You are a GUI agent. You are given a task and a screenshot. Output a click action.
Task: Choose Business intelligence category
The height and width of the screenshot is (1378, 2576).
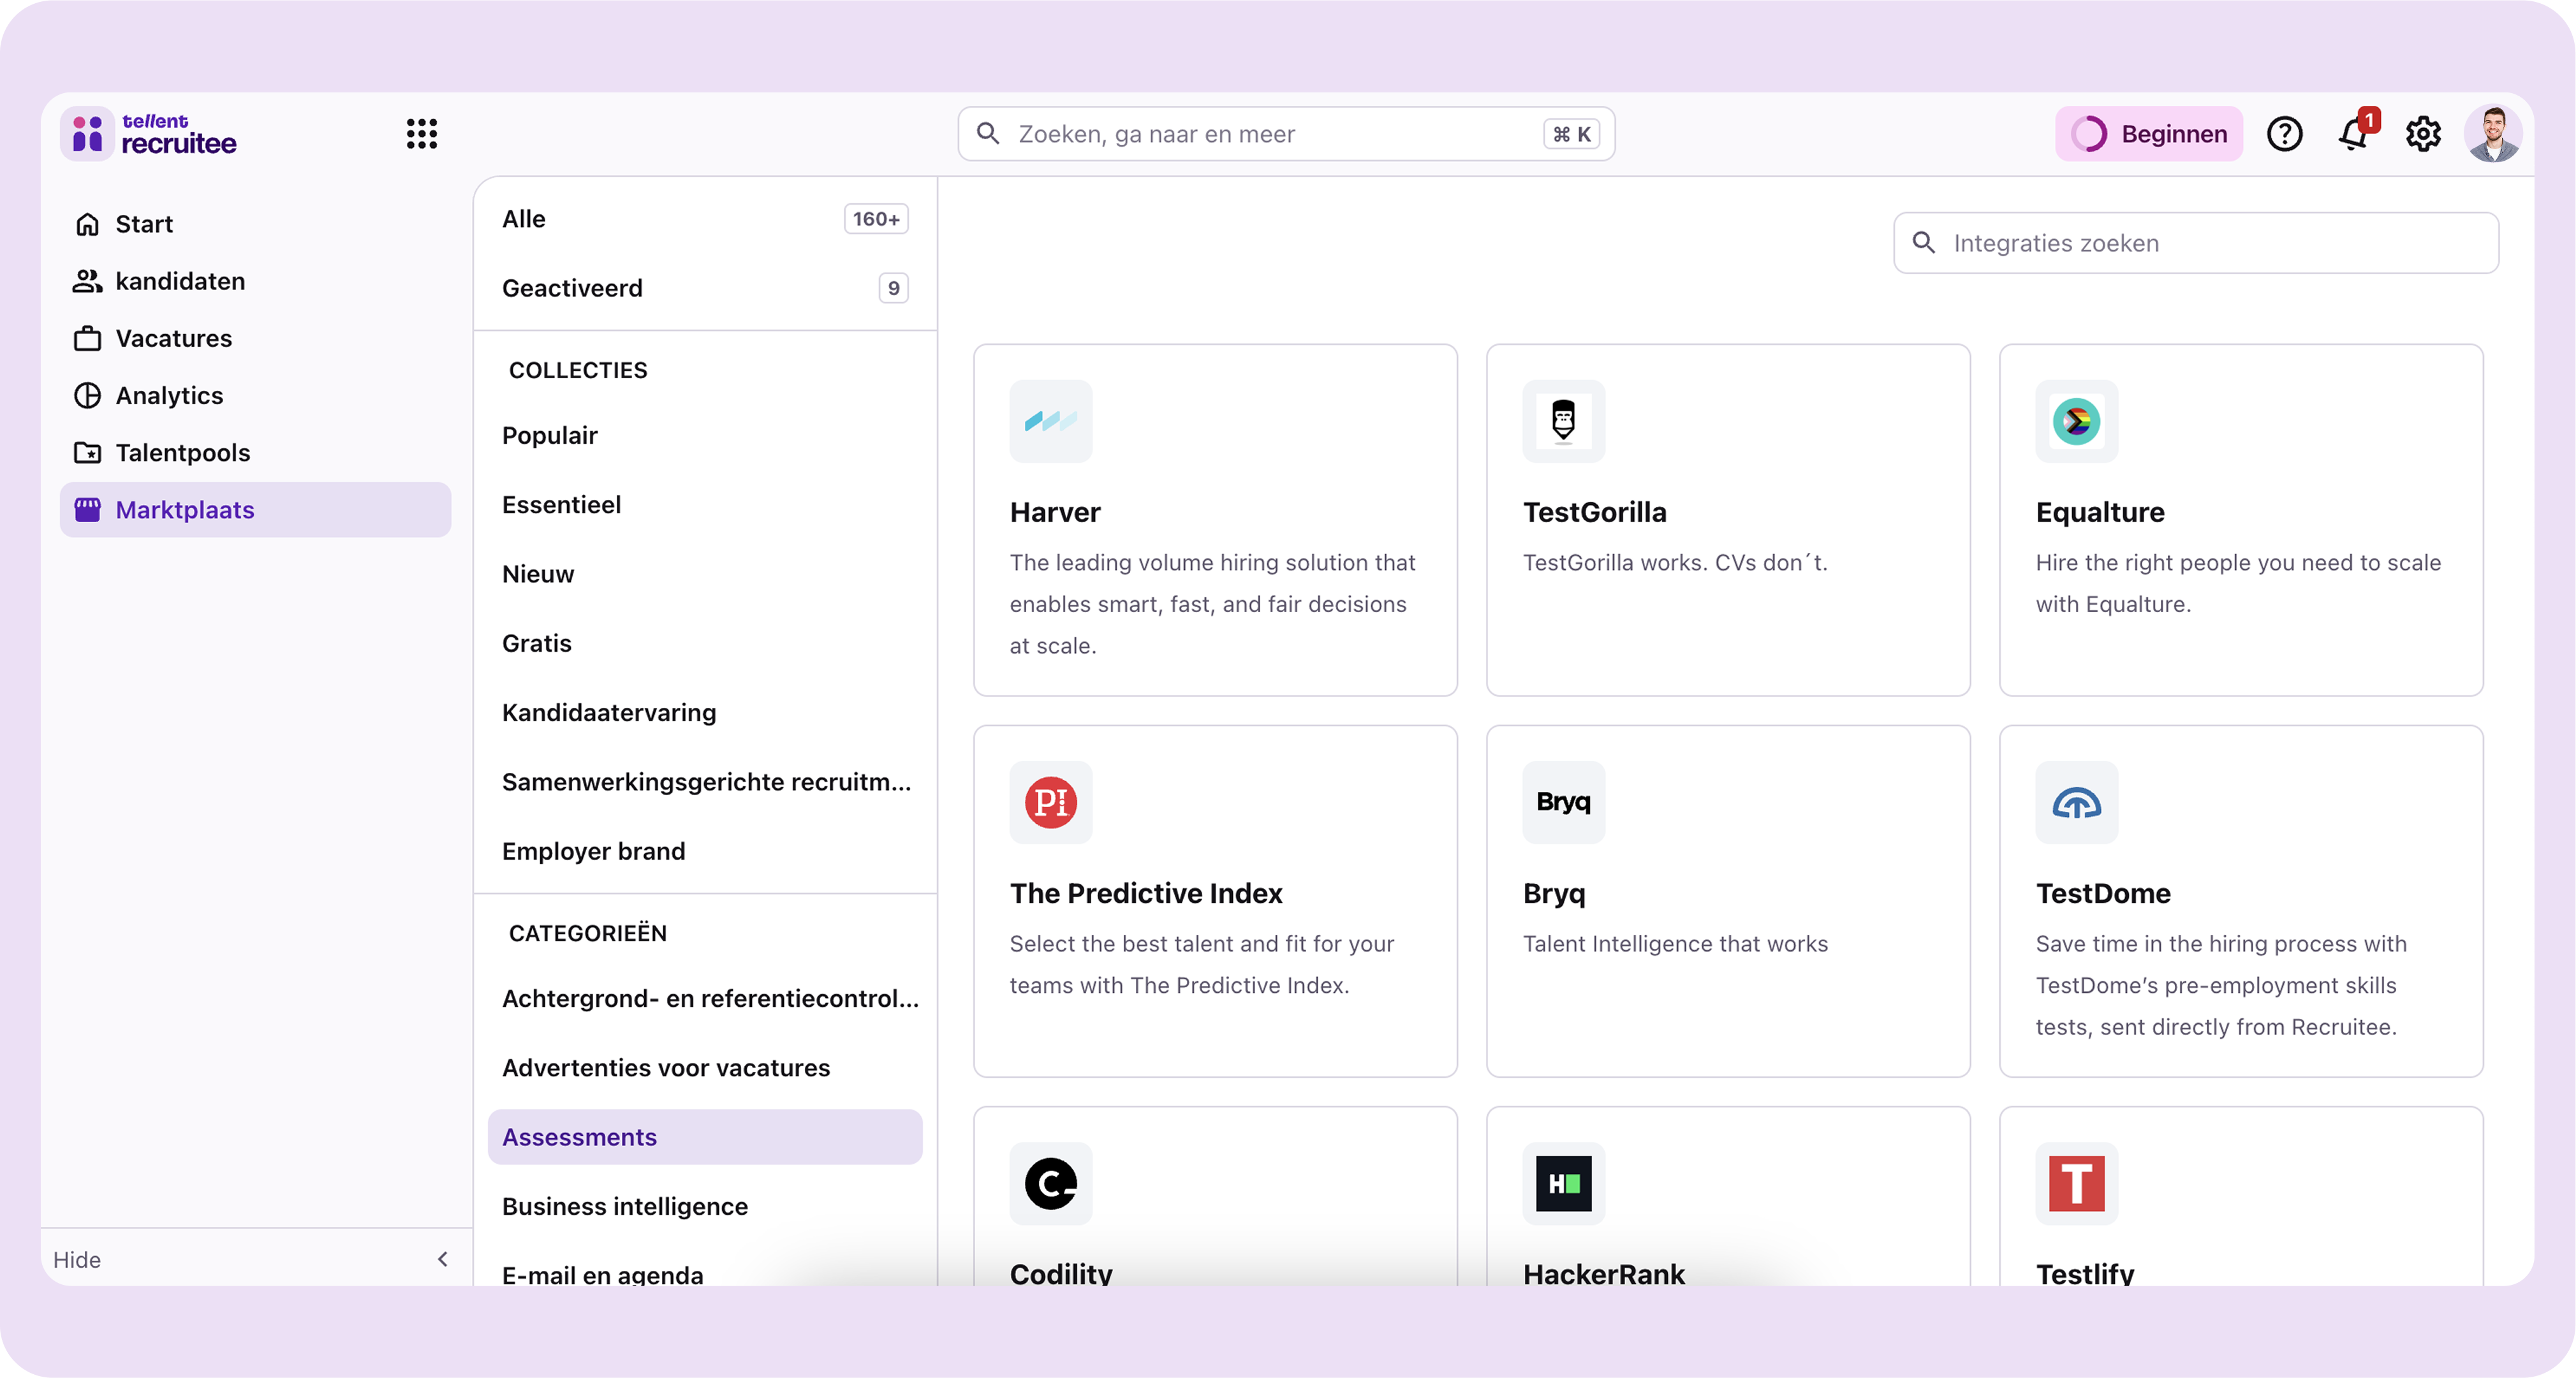click(624, 1206)
